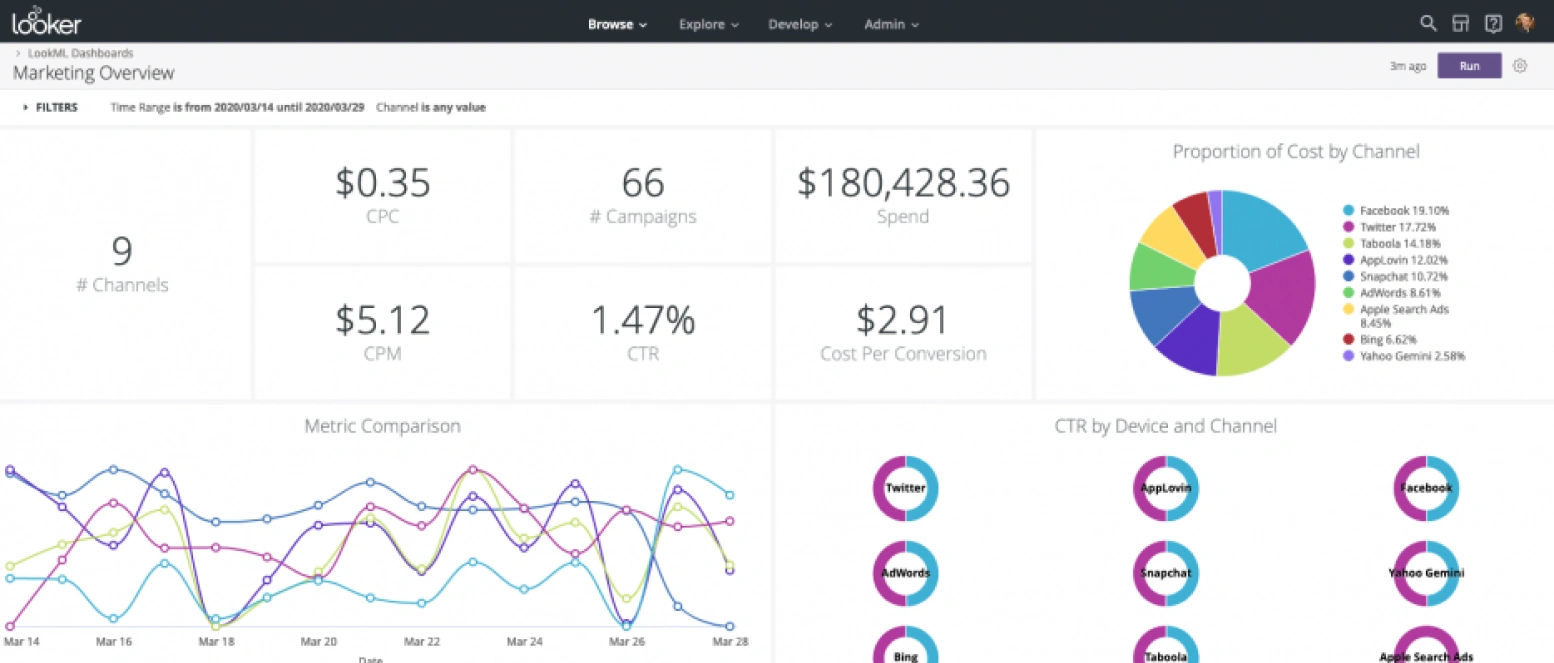Click the Snapchat 10.72% legend label
This screenshot has width=1554, height=663.
pos(1403,276)
